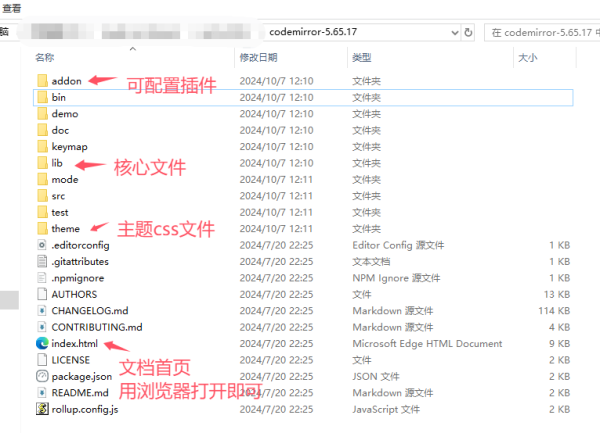The height and width of the screenshot is (433, 600).
Task: Select the doc folder name
Action: [x=60, y=130]
